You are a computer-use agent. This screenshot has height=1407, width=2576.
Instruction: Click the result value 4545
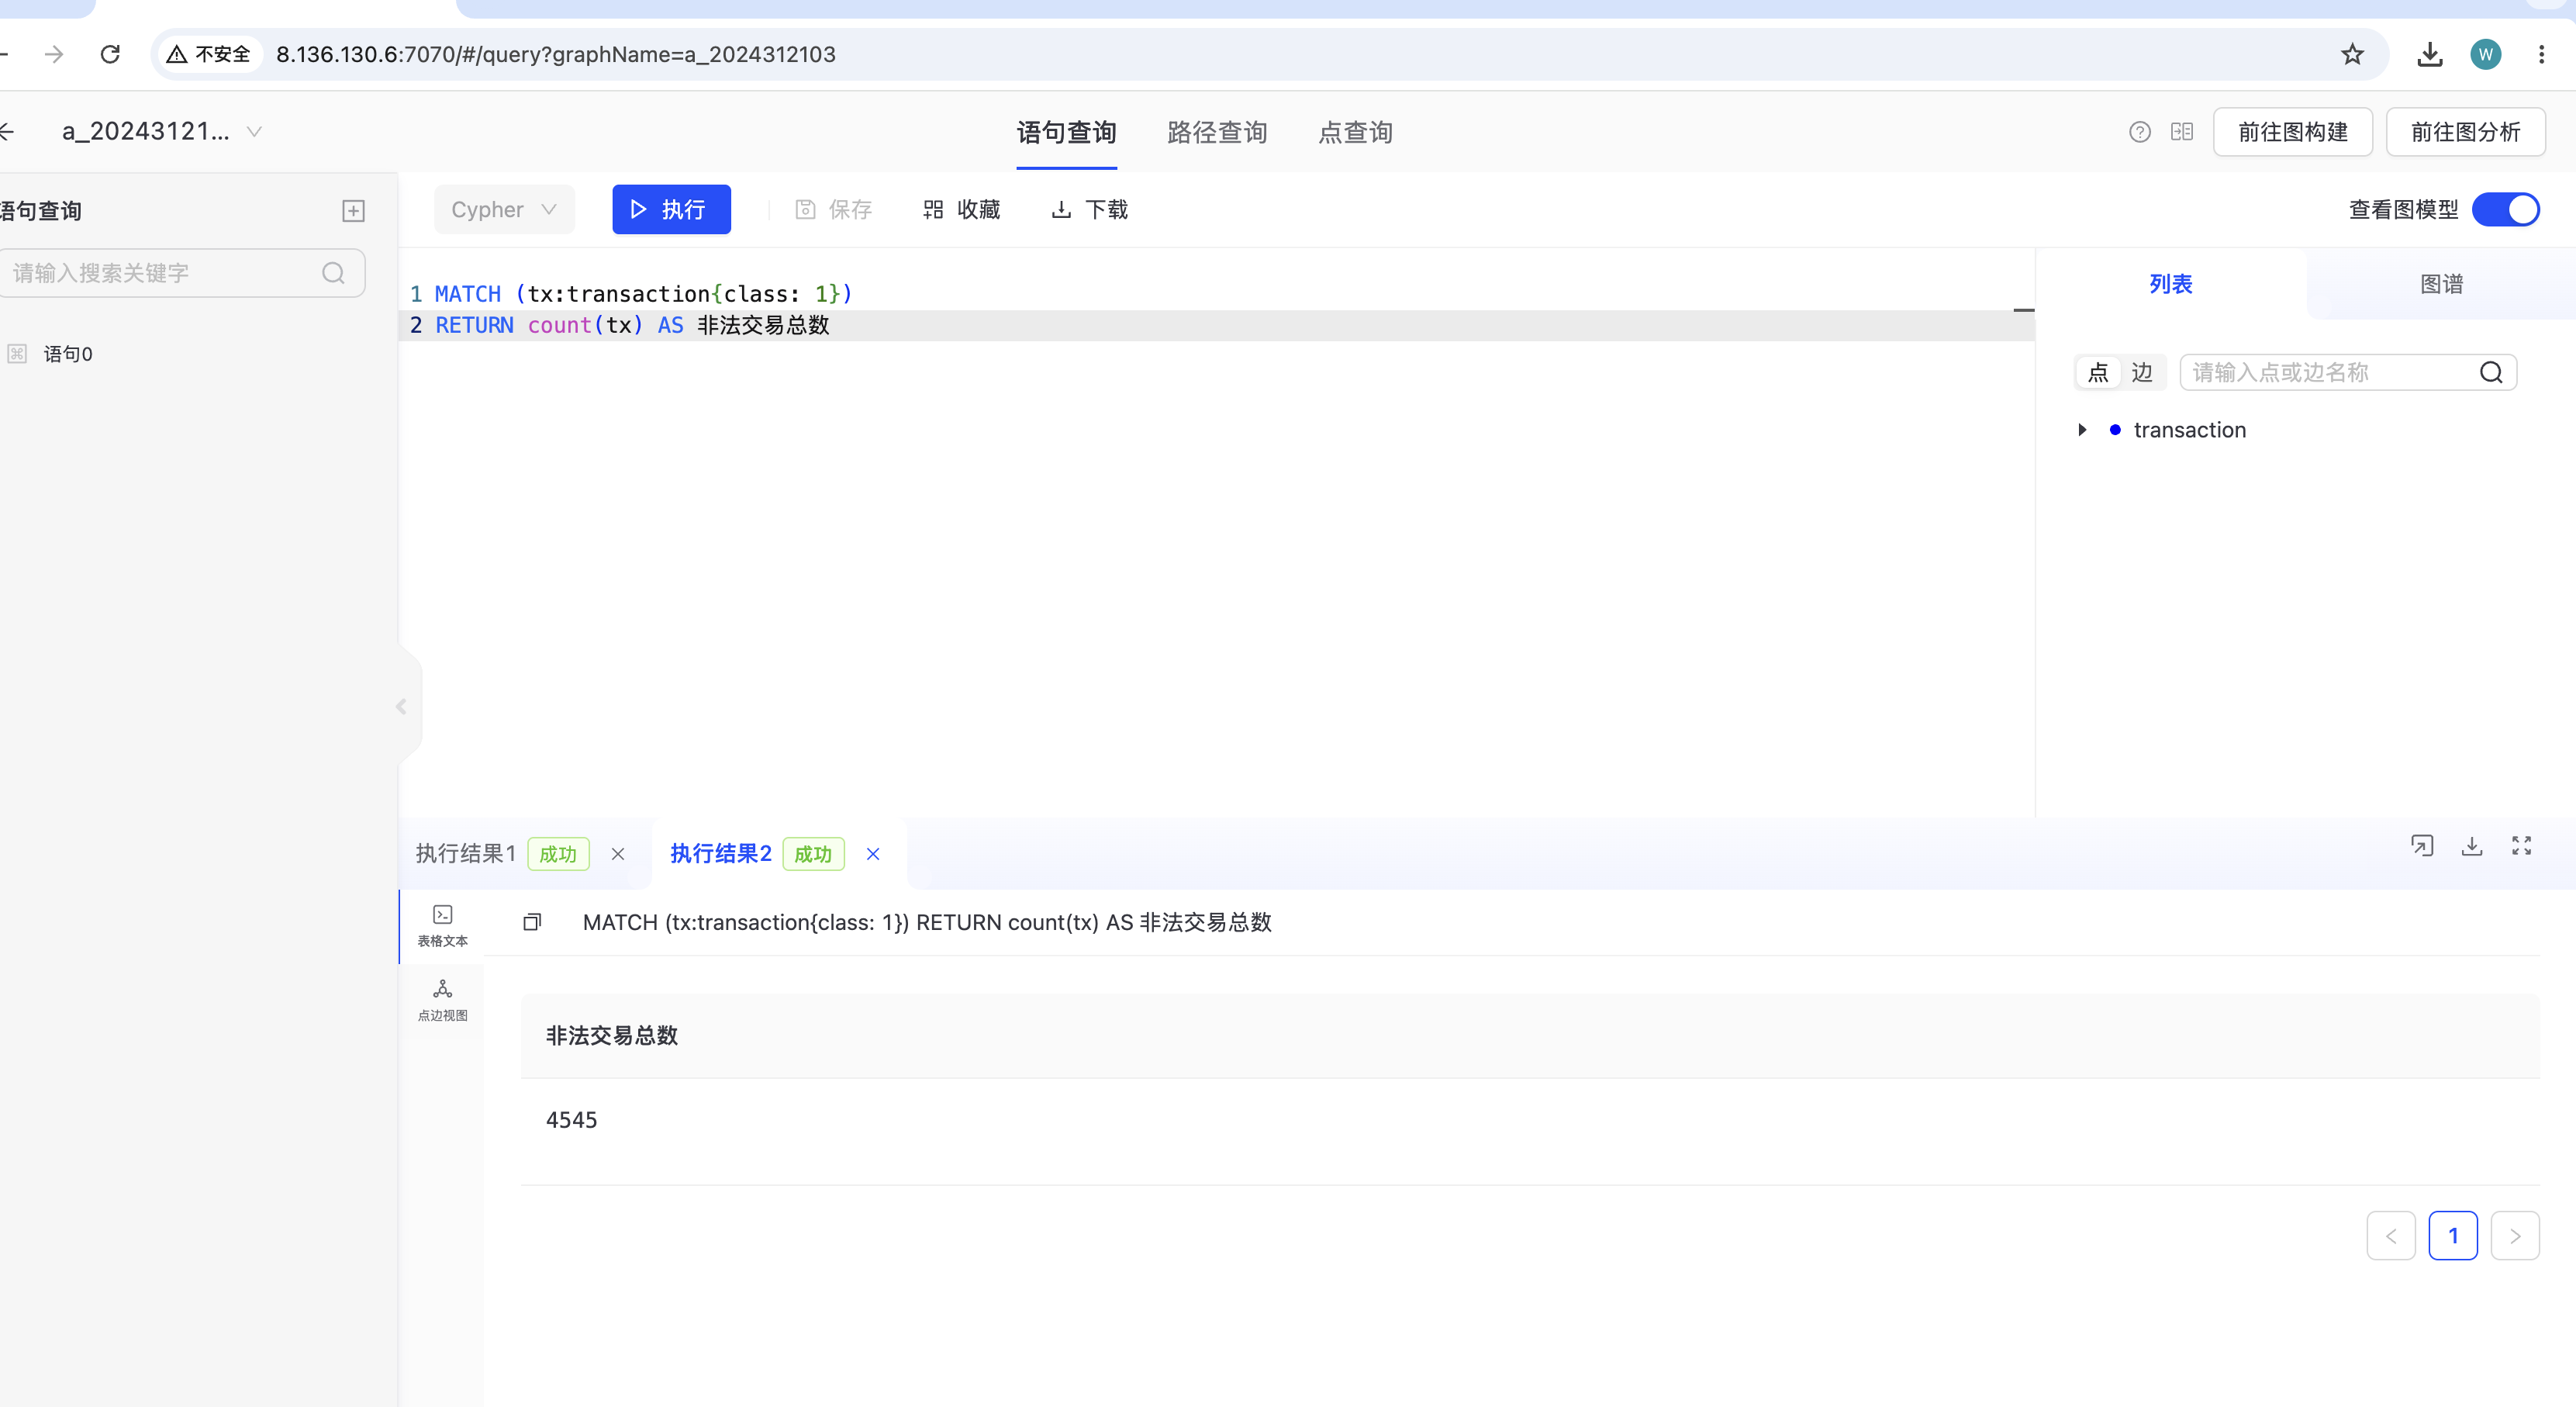pos(571,1120)
